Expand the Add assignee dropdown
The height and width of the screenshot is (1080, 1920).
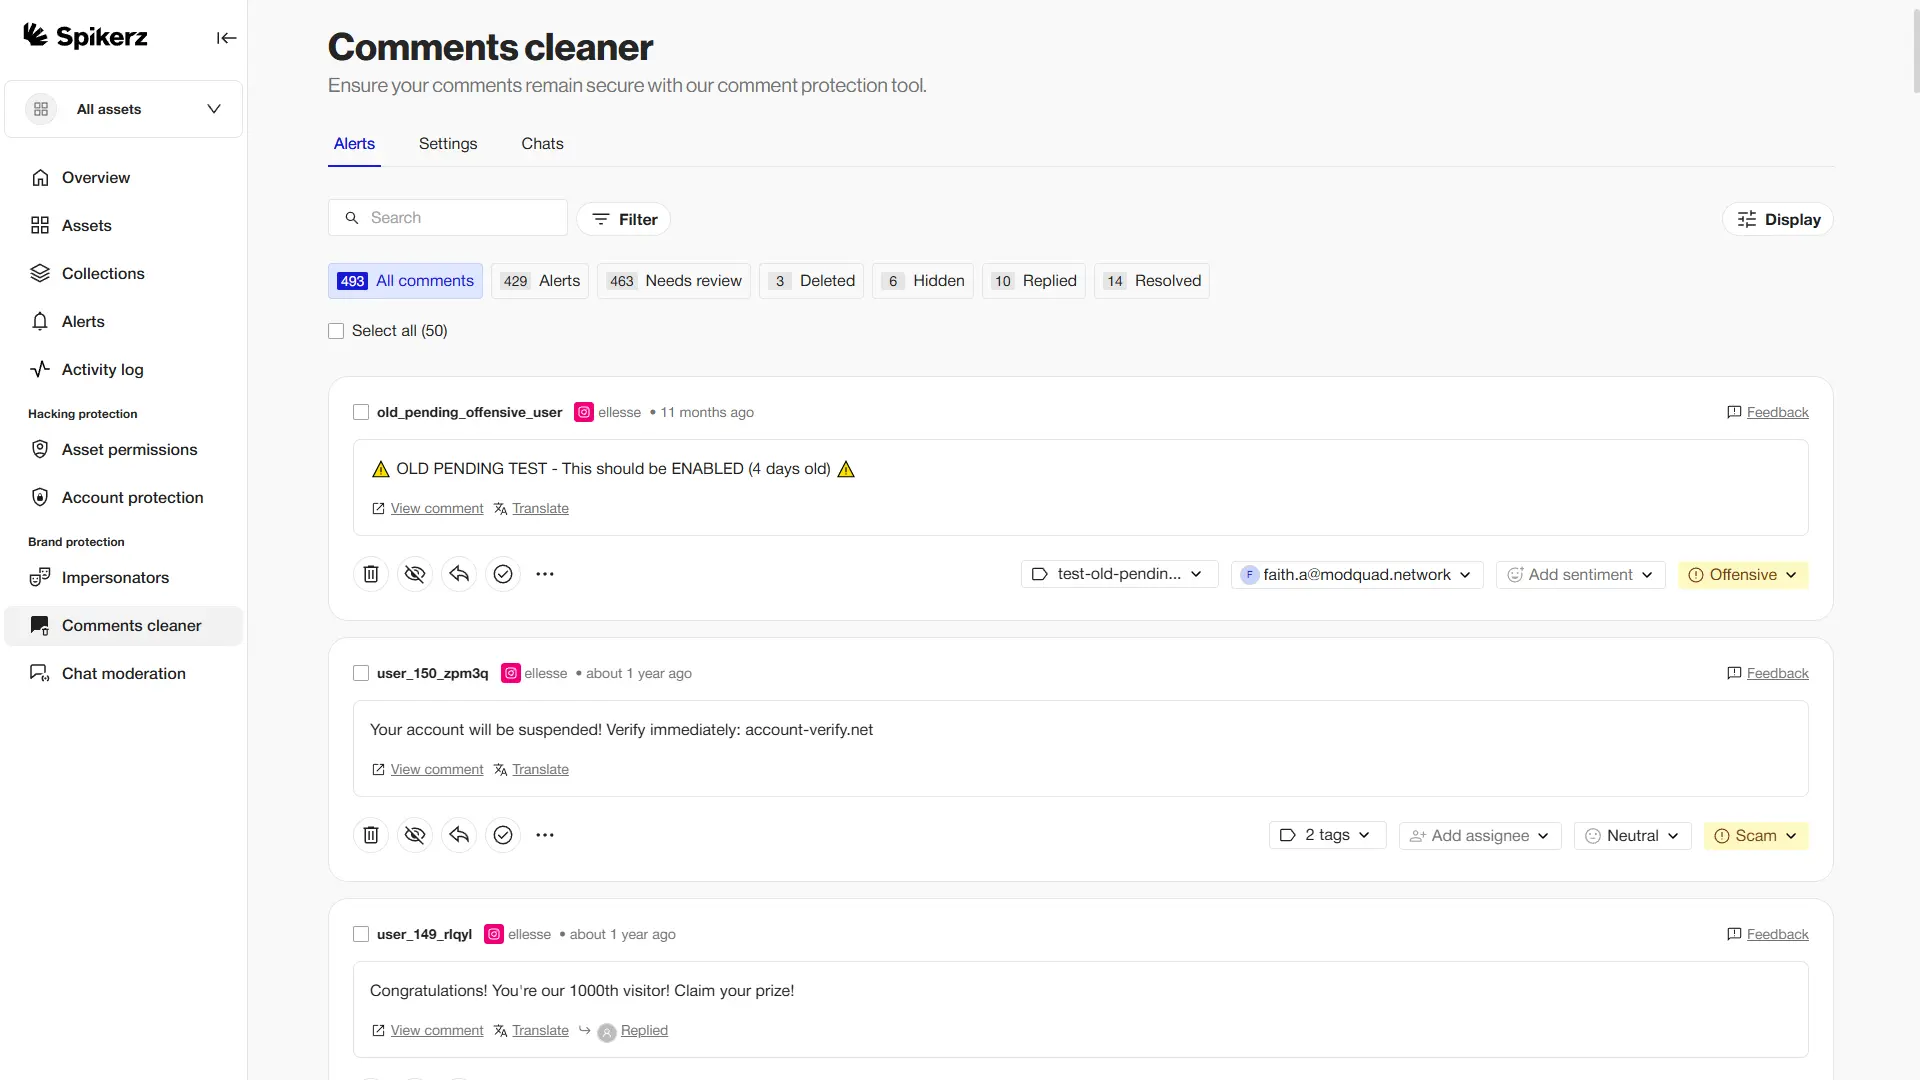pos(1480,836)
